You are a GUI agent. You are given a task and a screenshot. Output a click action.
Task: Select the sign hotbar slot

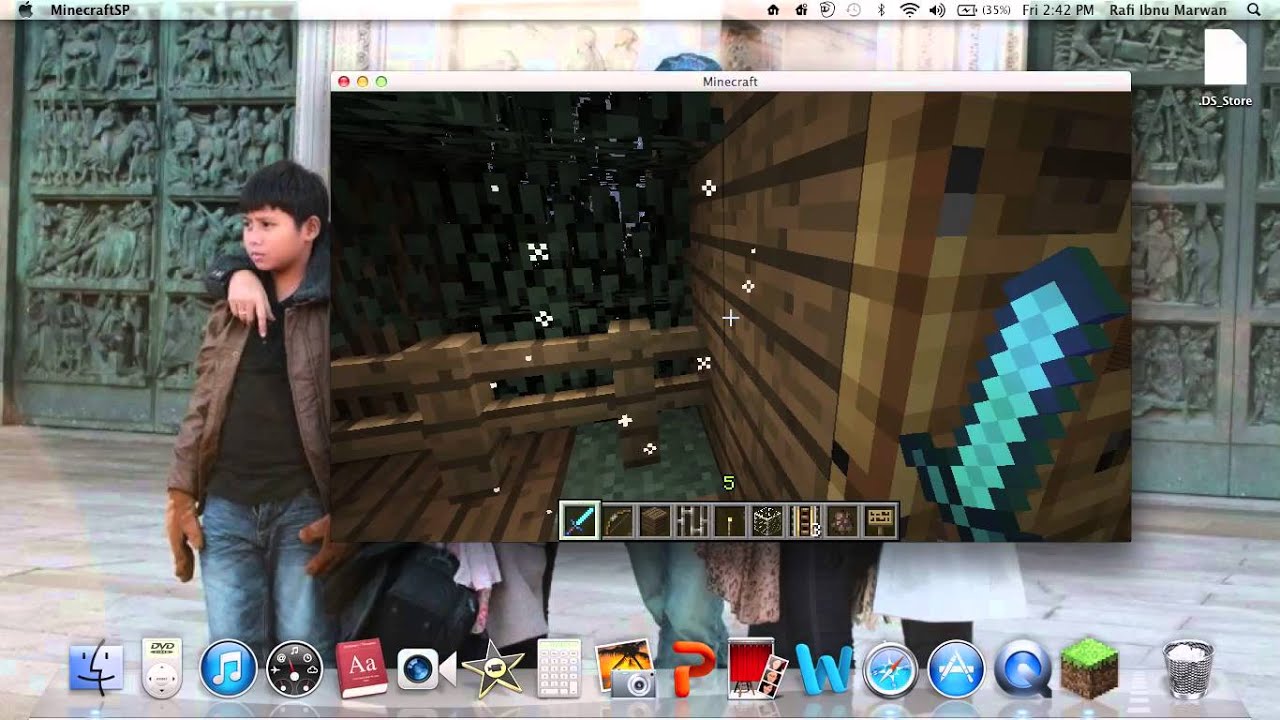pyautogui.click(x=880, y=521)
